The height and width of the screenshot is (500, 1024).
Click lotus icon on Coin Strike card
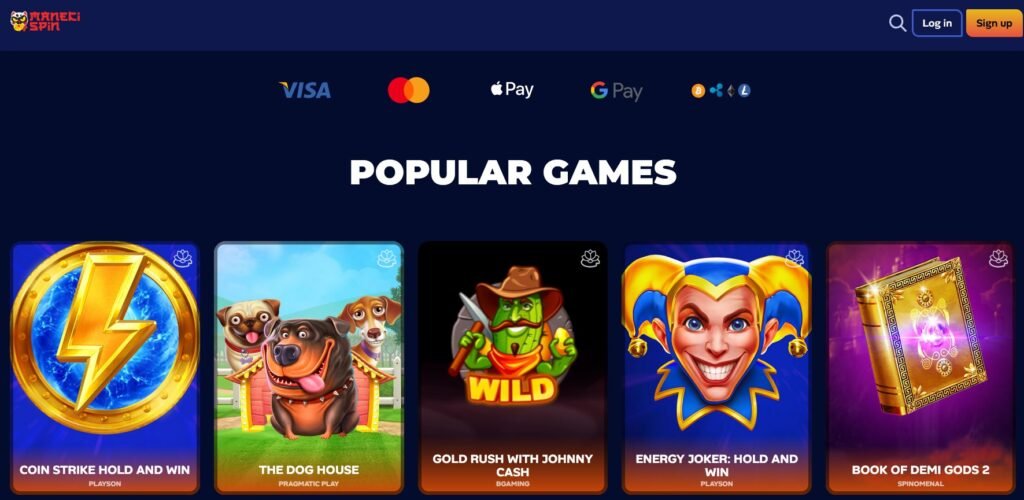183,259
